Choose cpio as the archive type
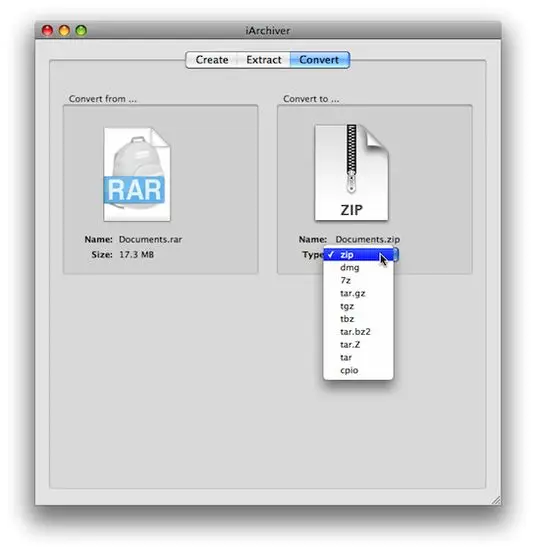Viewport: 537px width, 550px height. pos(358,370)
